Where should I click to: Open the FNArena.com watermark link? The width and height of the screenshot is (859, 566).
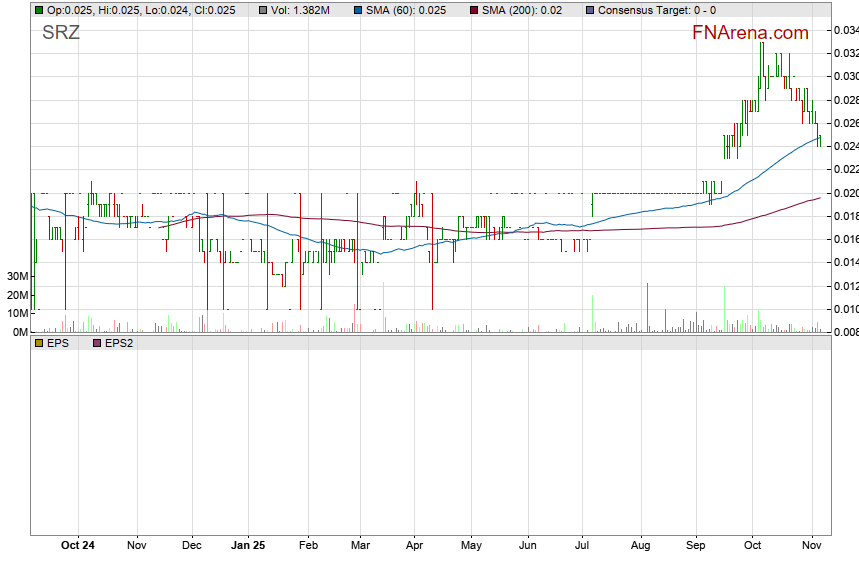coord(751,33)
